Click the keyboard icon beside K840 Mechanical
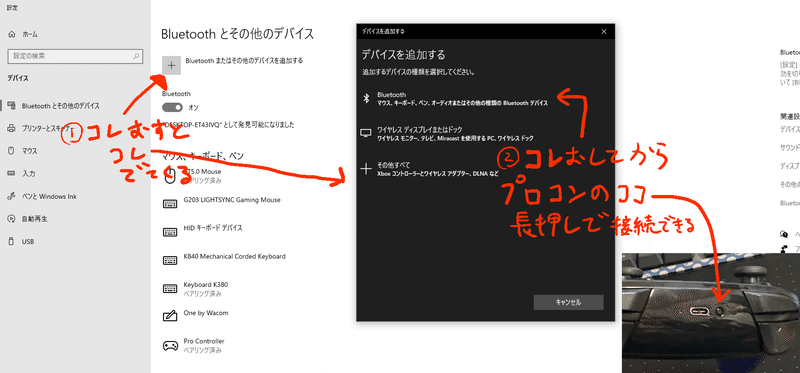Screen dimensions: 800x373 [x=170, y=261]
